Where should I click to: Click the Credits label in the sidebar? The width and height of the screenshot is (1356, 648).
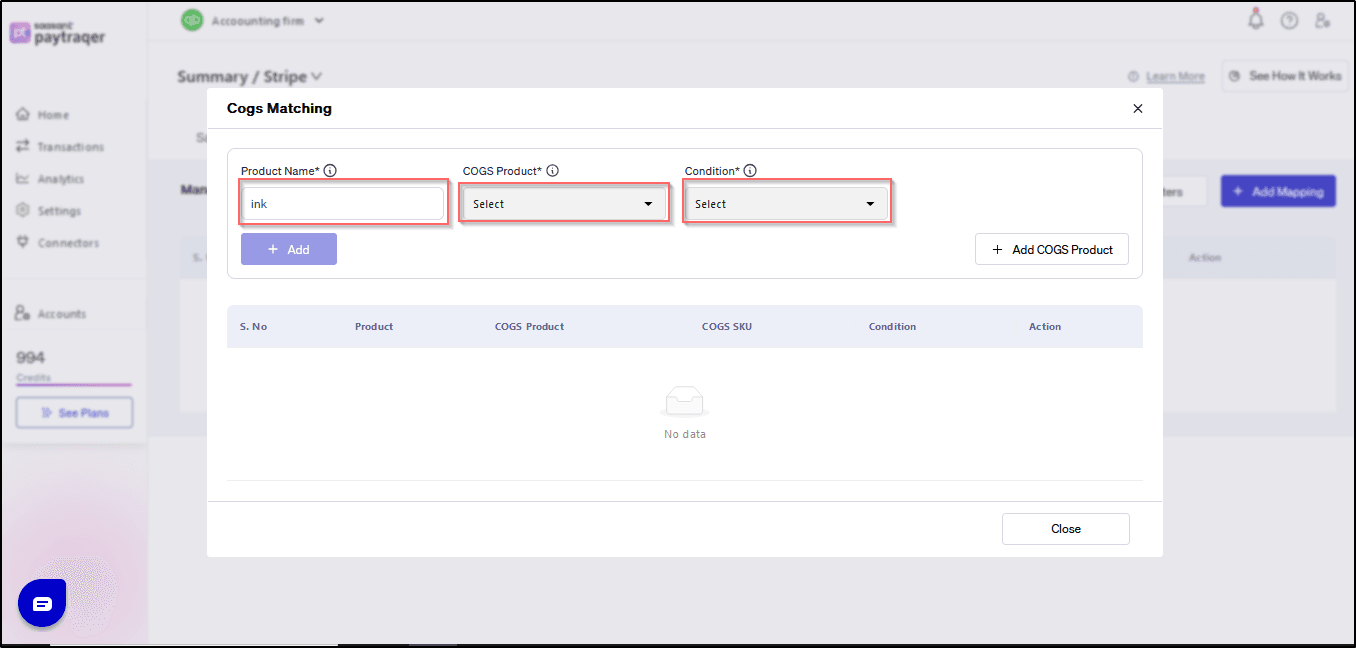tap(33, 378)
